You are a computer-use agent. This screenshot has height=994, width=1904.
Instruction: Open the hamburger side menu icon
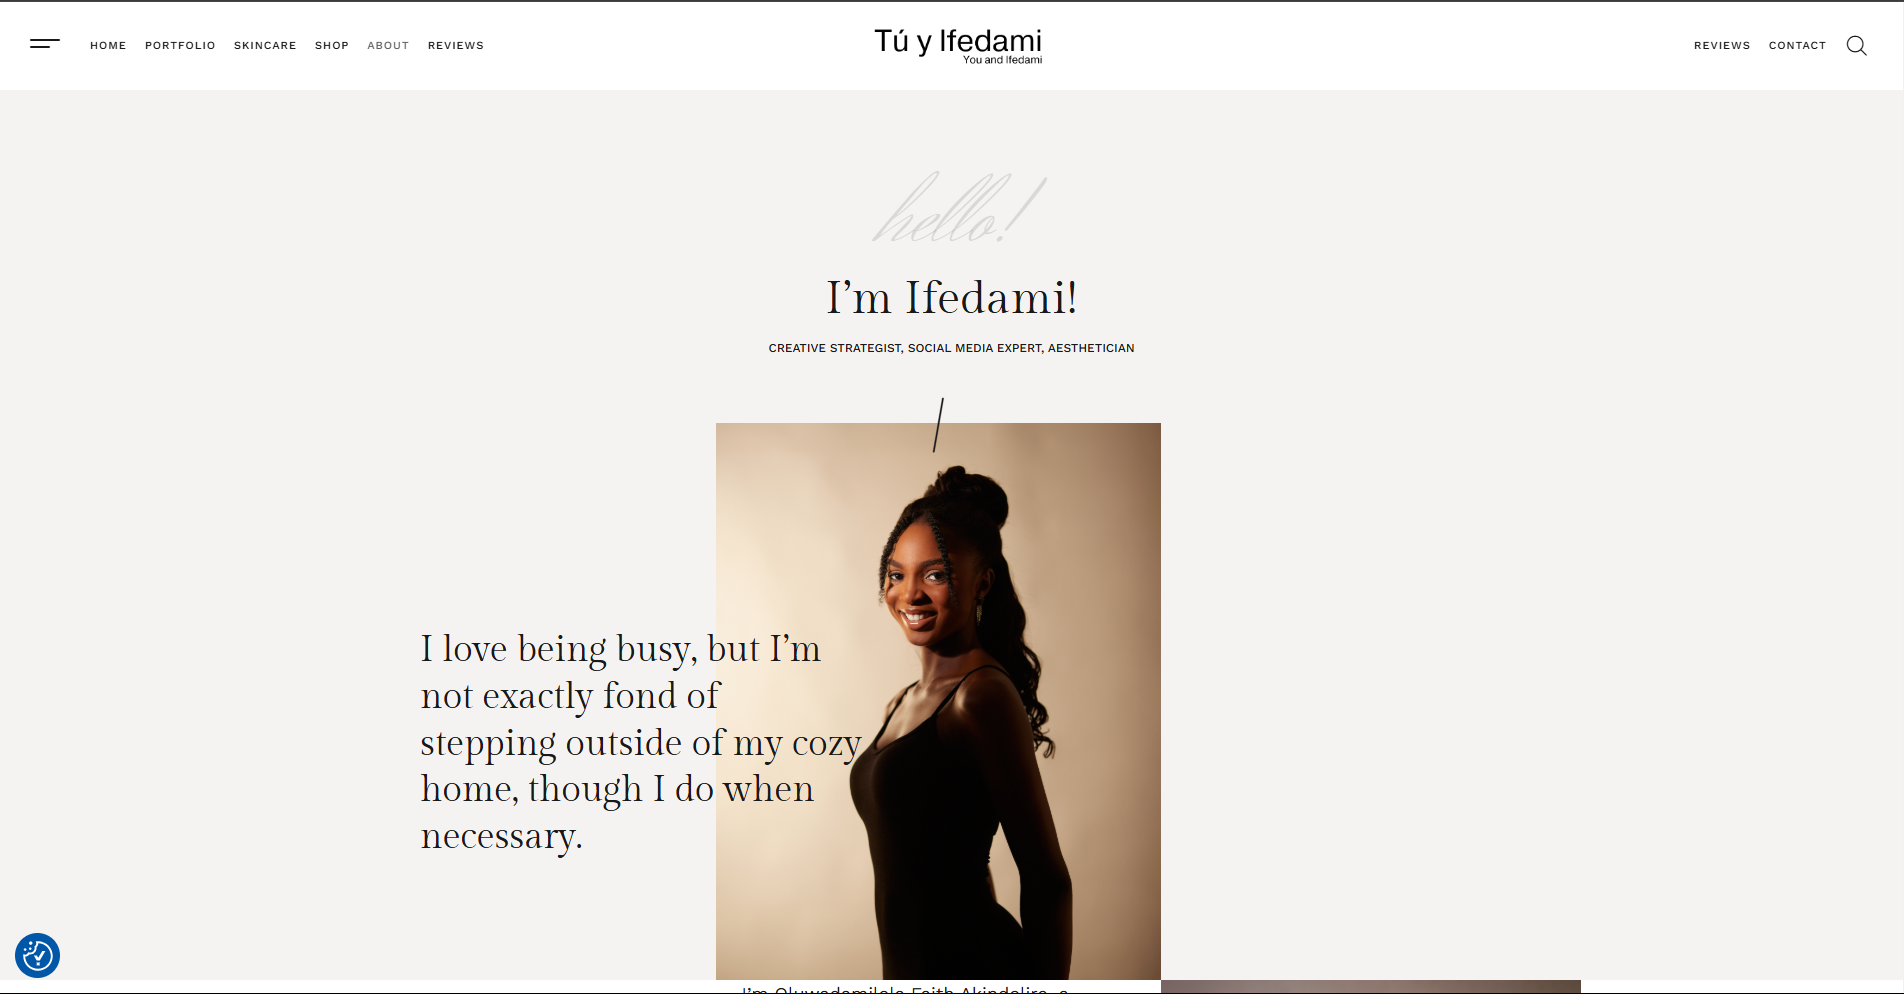pos(45,44)
